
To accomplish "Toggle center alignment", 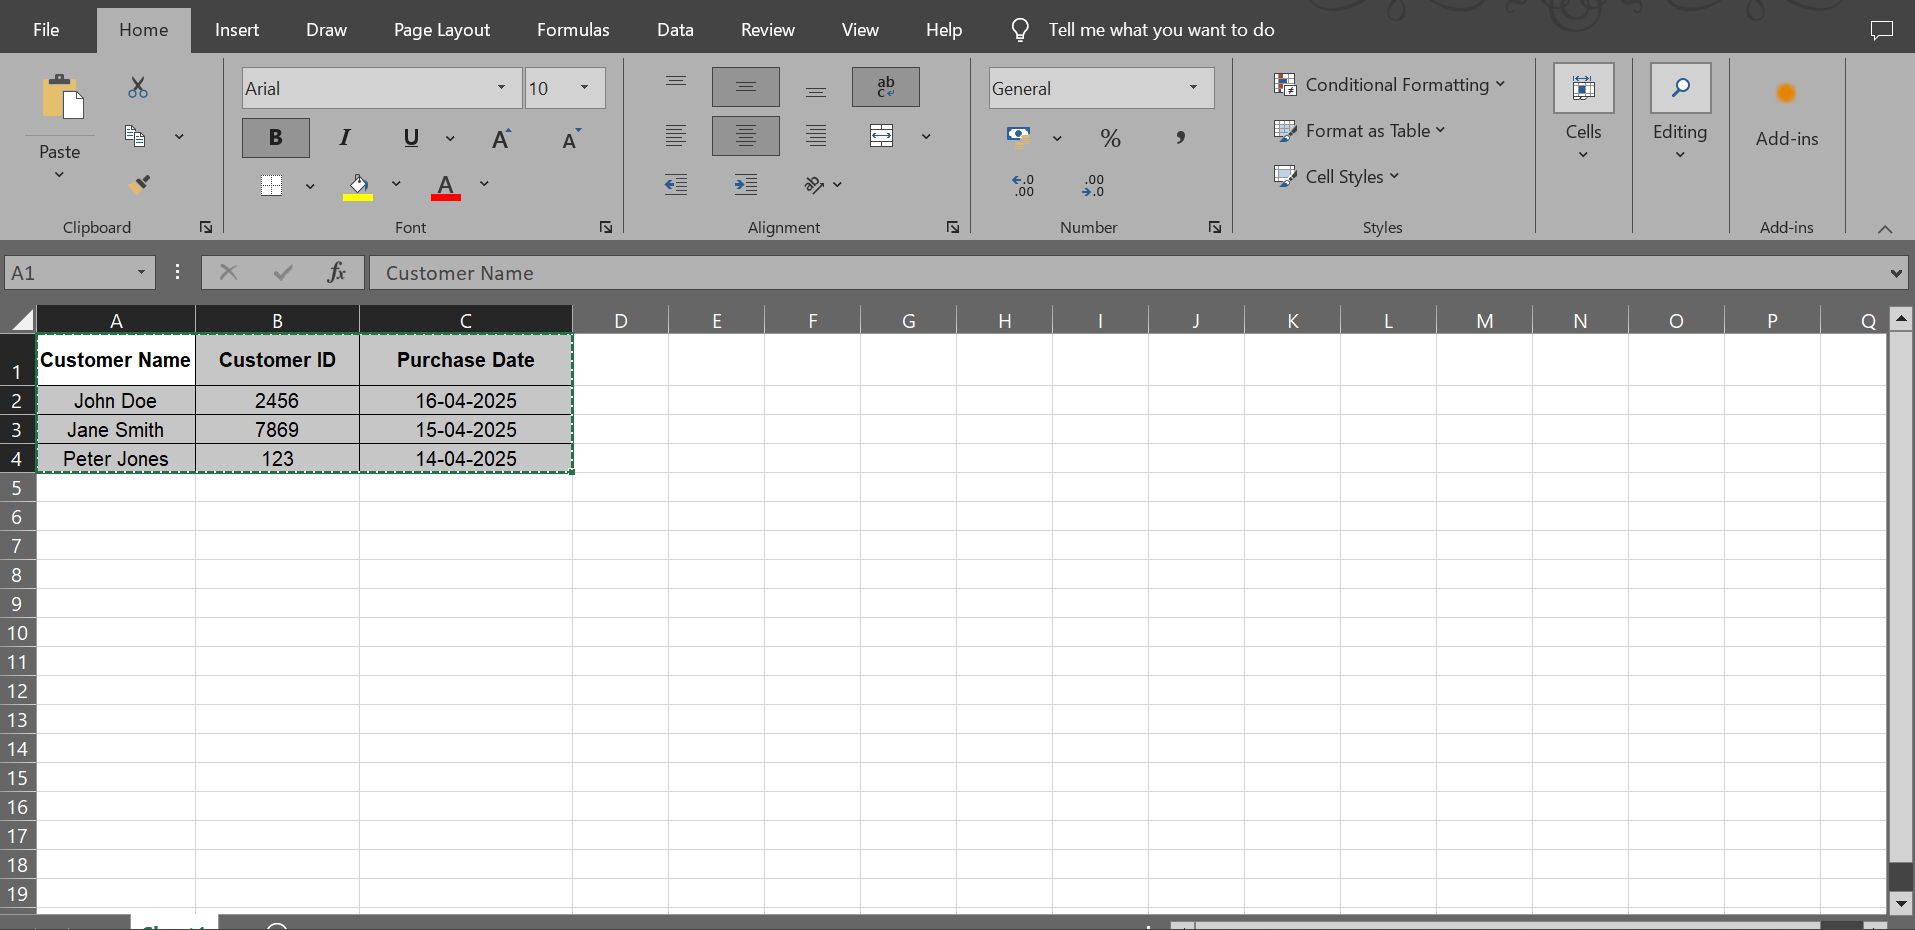I will click(745, 136).
